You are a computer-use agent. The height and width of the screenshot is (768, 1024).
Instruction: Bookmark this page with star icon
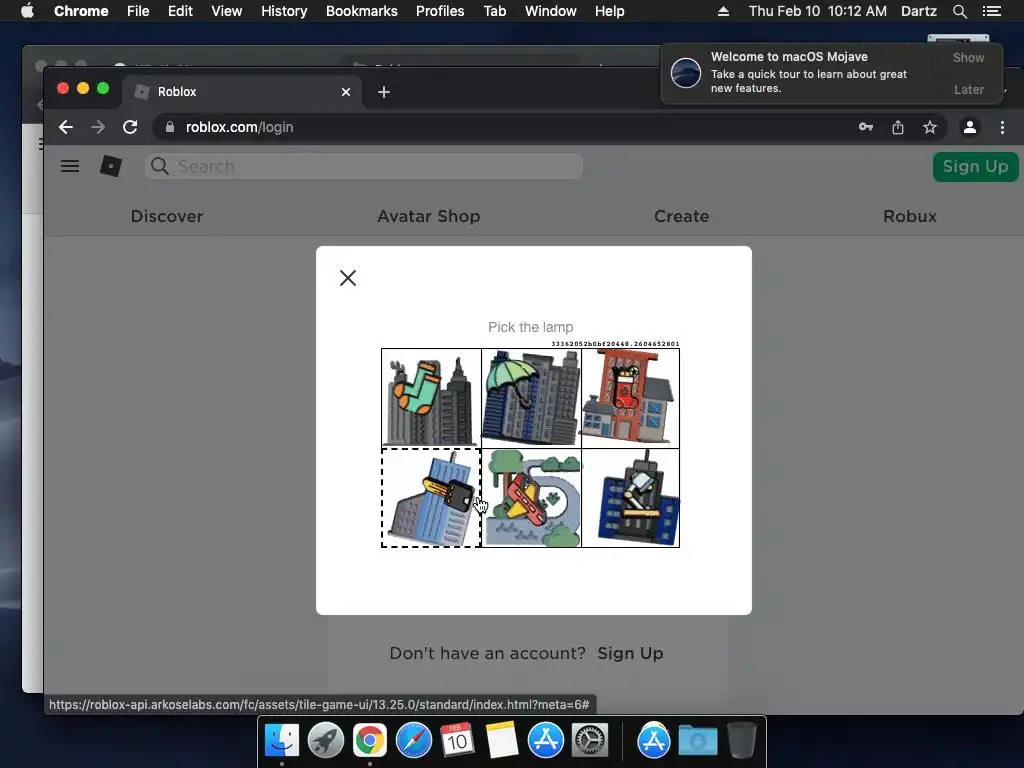pos(930,127)
